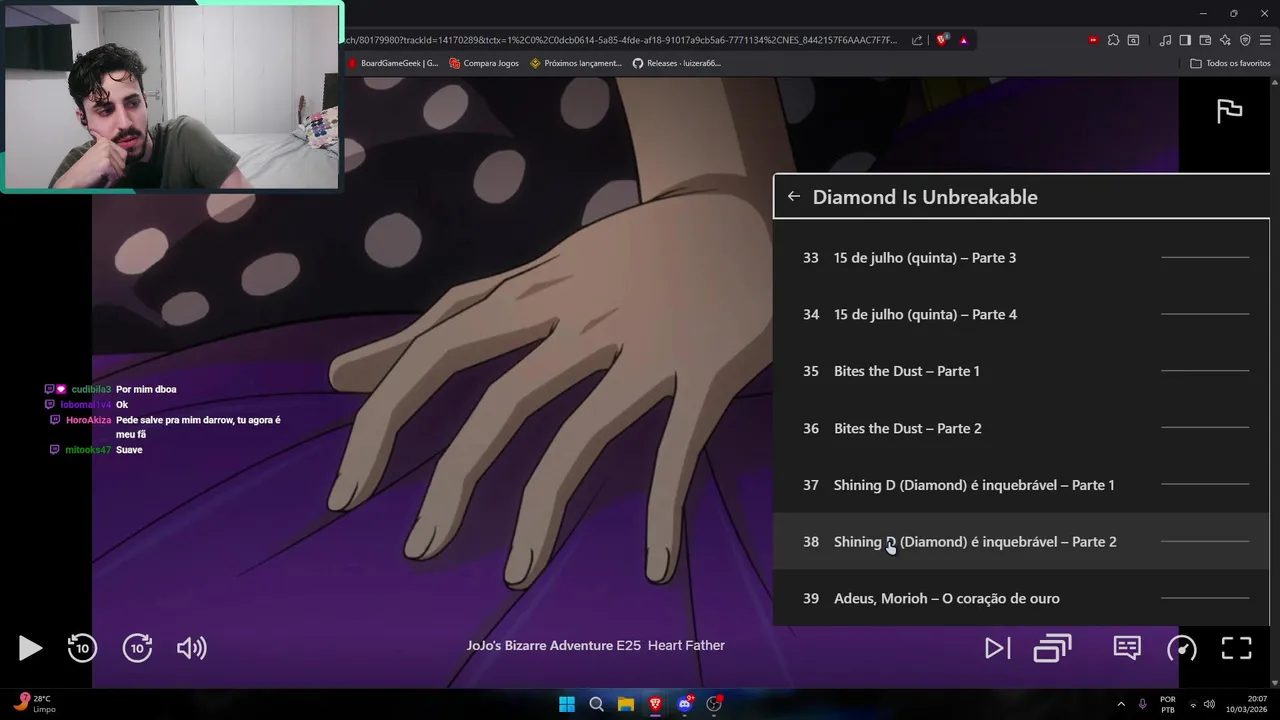Screen dimensions: 1280x720
Task: Open Próximos lançamentos bookmark
Action: point(576,63)
